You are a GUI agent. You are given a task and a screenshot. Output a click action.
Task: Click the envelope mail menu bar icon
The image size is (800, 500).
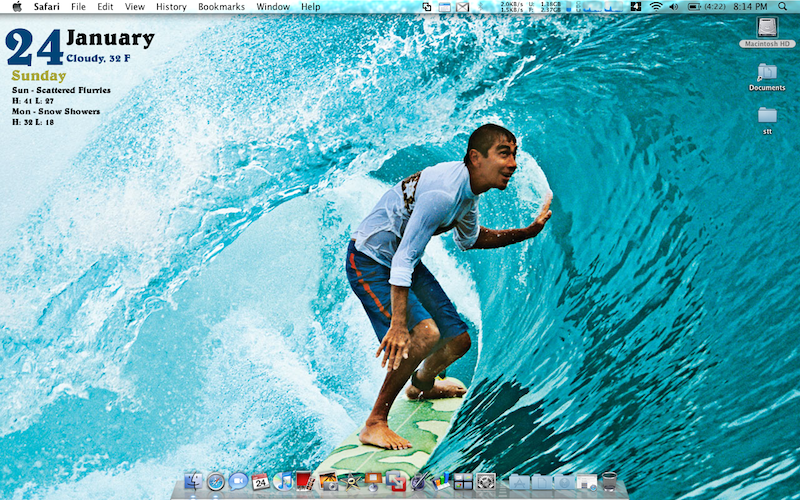(462, 7)
